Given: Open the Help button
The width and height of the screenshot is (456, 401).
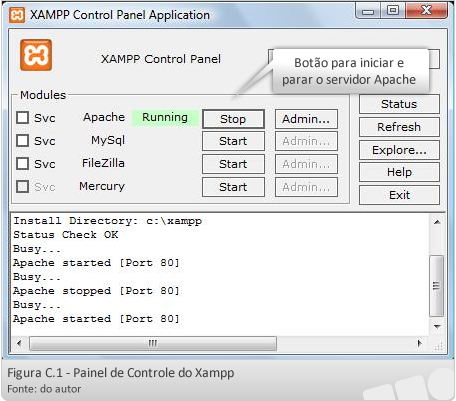Looking at the screenshot, I should coord(399,172).
